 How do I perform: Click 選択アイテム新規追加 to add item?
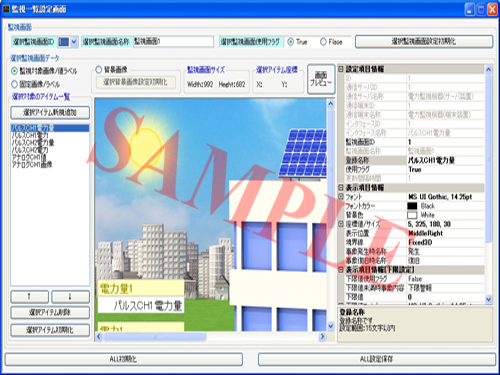click(50, 112)
